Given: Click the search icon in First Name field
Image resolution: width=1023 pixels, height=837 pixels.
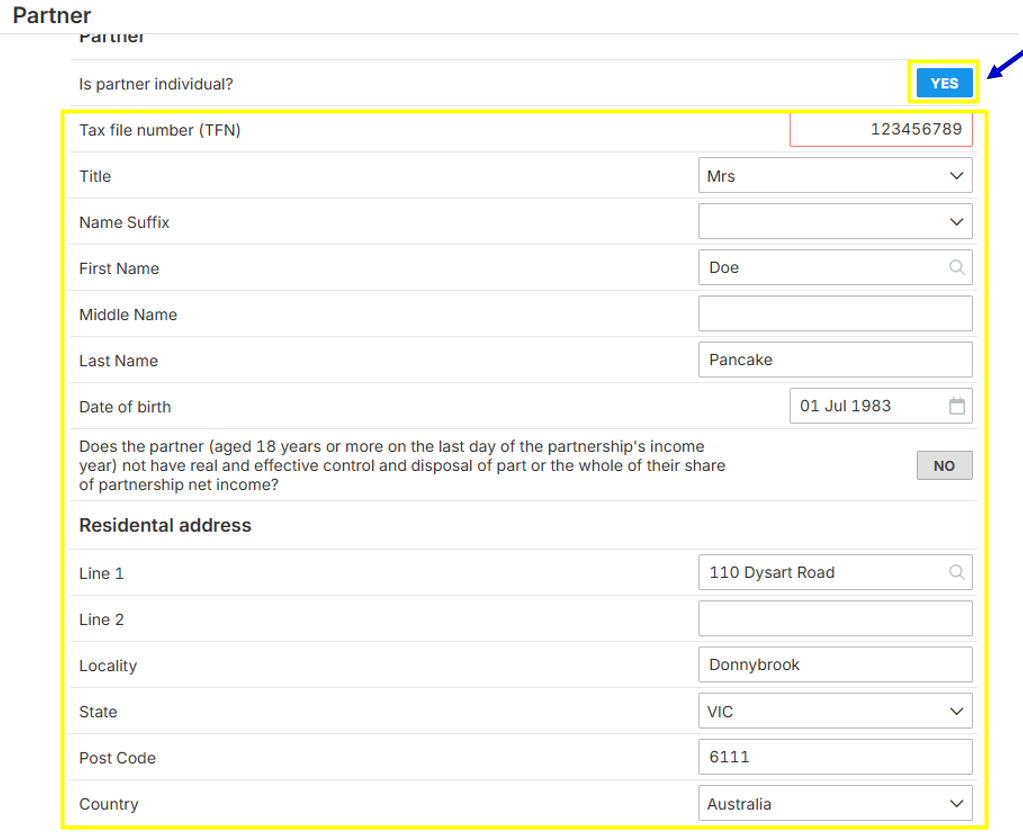Looking at the screenshot, I should tap(956, 267).
